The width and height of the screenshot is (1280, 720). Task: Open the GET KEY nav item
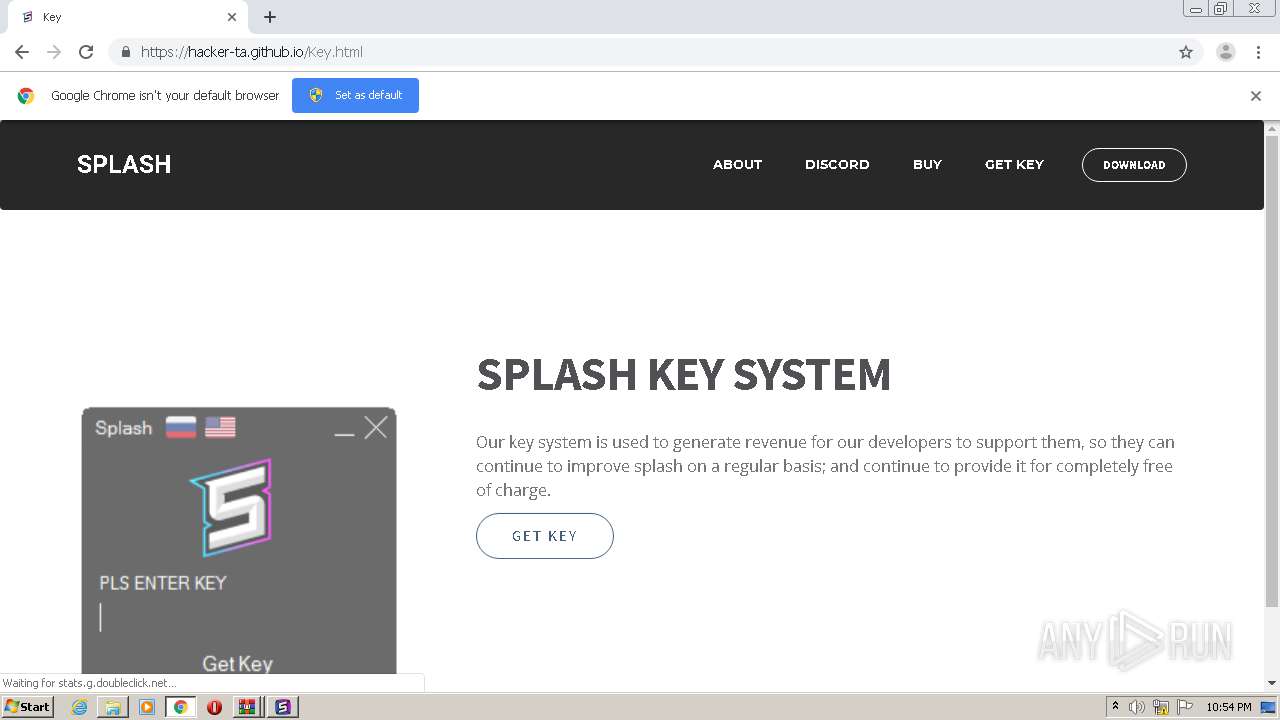[1014, 165]
